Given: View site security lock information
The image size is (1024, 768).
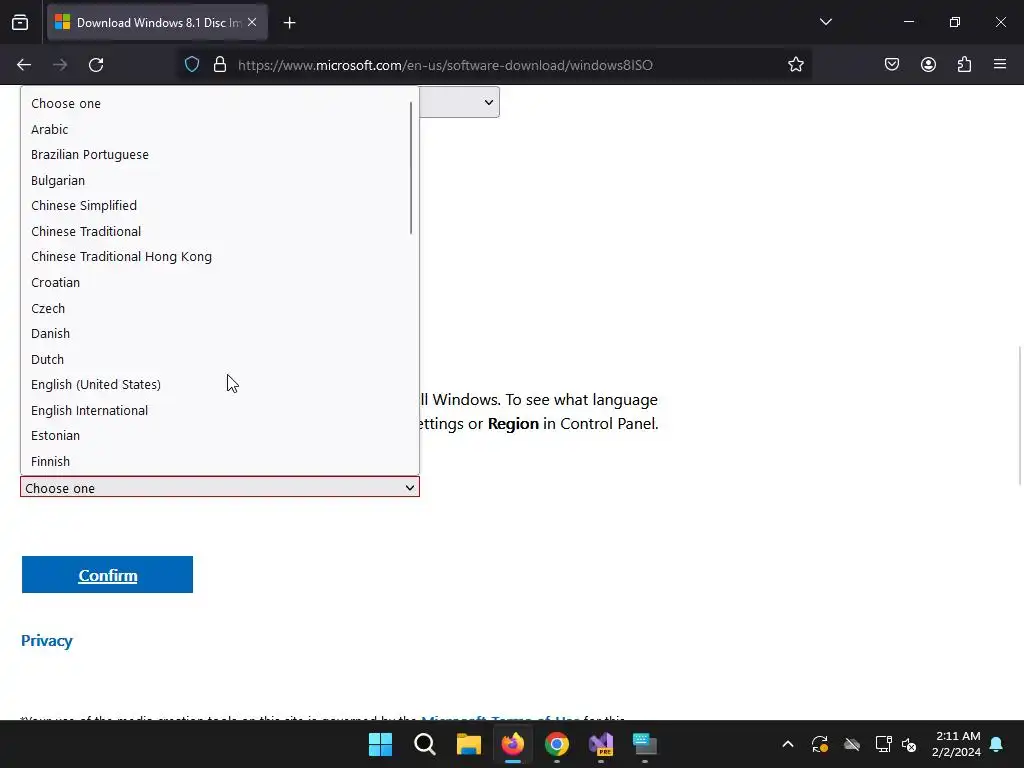Looking at the screenshot, I should (x=220, y=65).
